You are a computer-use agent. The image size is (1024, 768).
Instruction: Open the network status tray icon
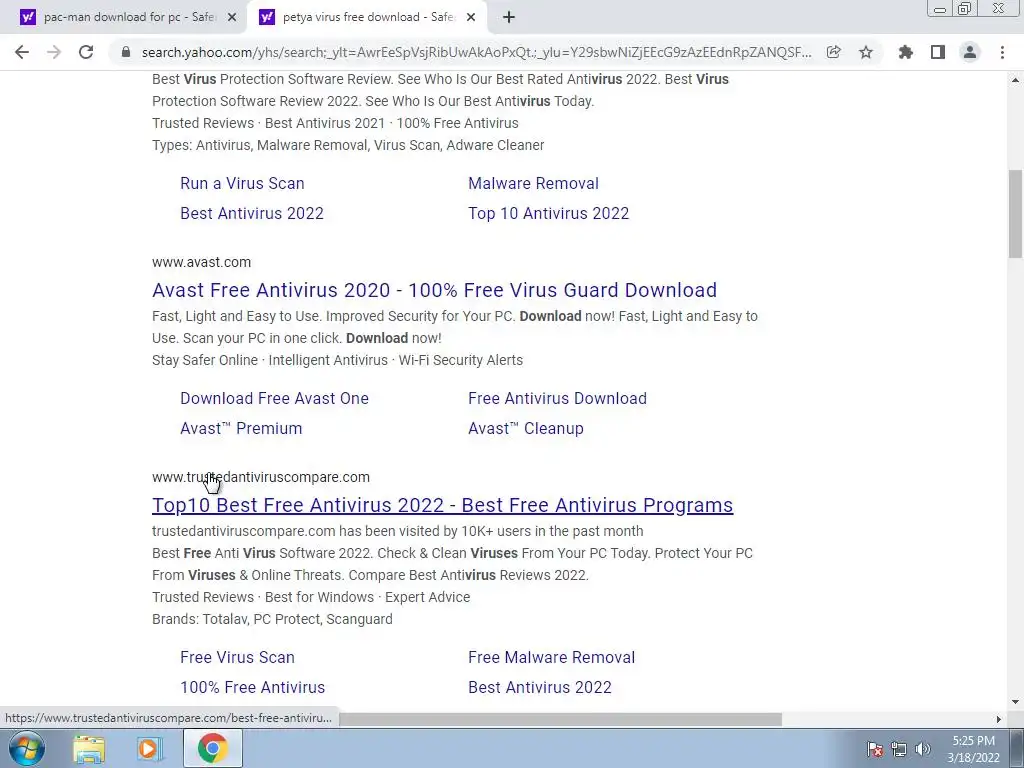tap(899, 749)
